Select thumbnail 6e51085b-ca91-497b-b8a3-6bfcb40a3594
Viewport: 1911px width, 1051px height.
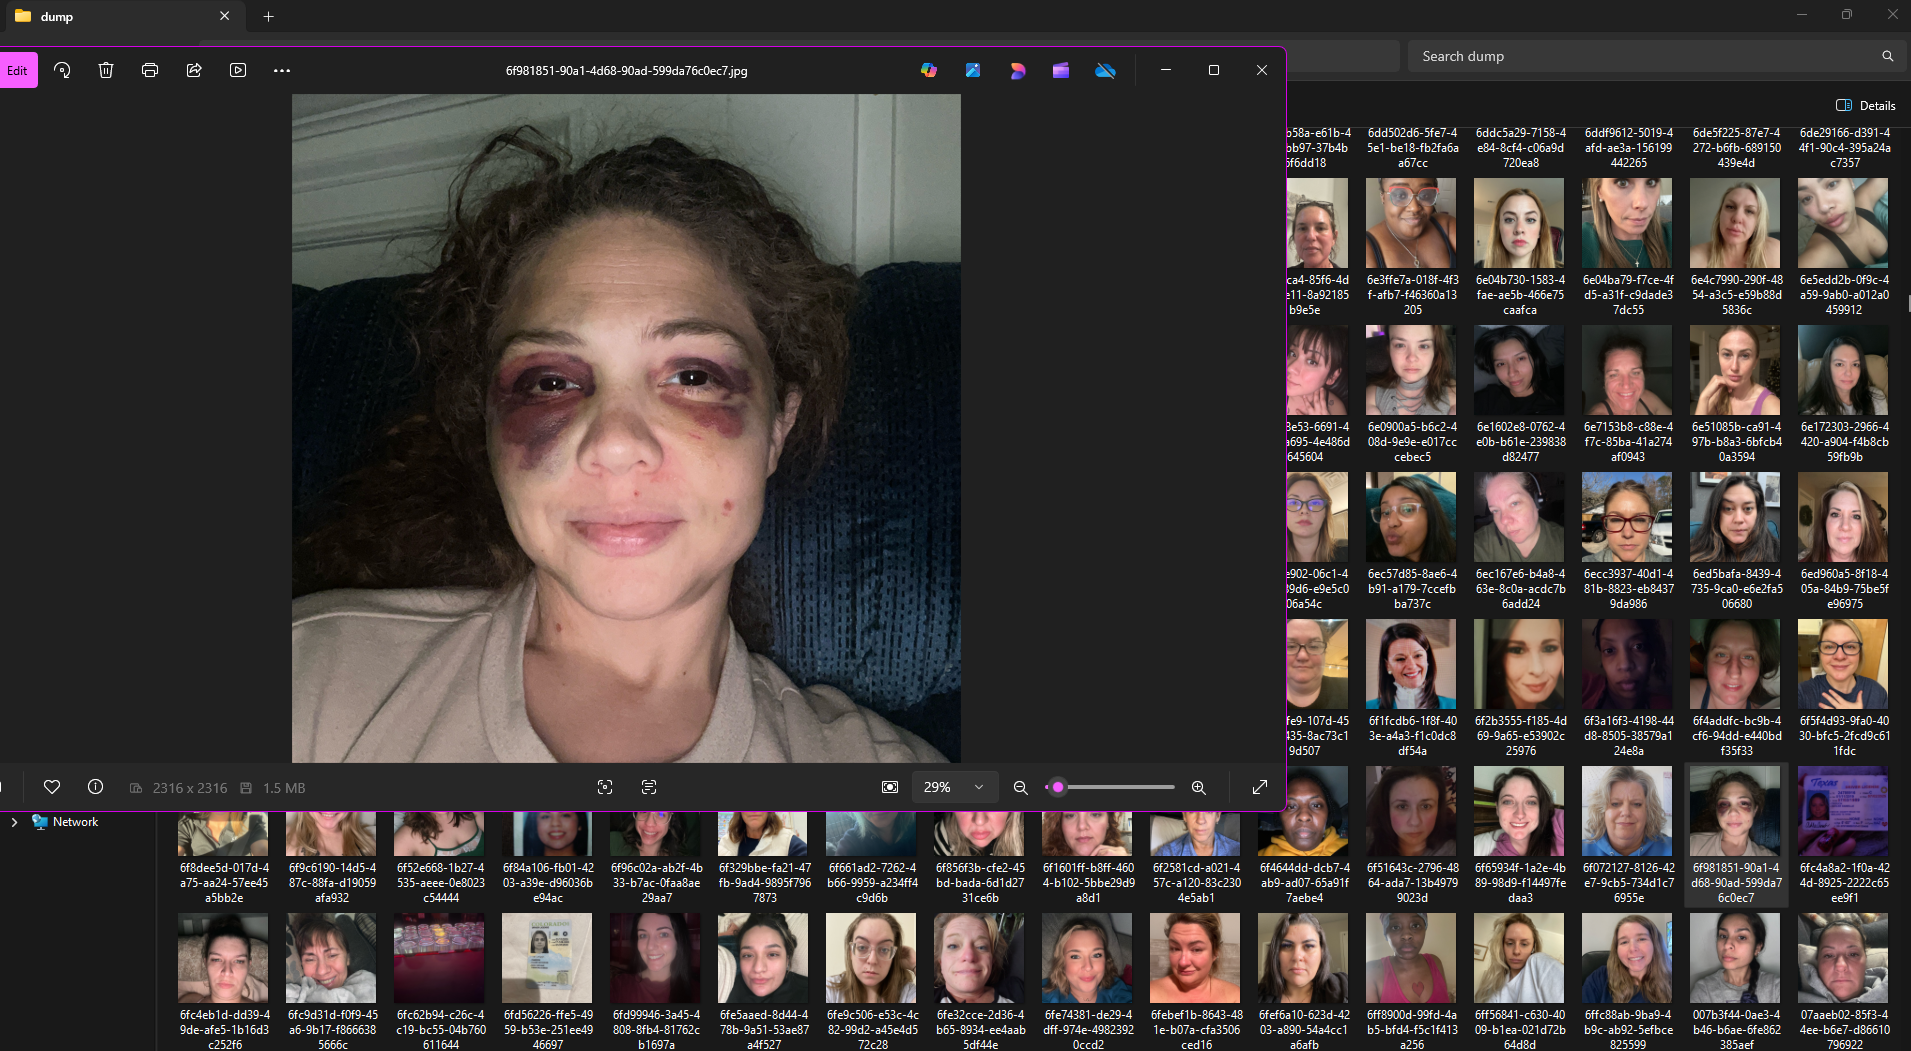[1735, 370]
